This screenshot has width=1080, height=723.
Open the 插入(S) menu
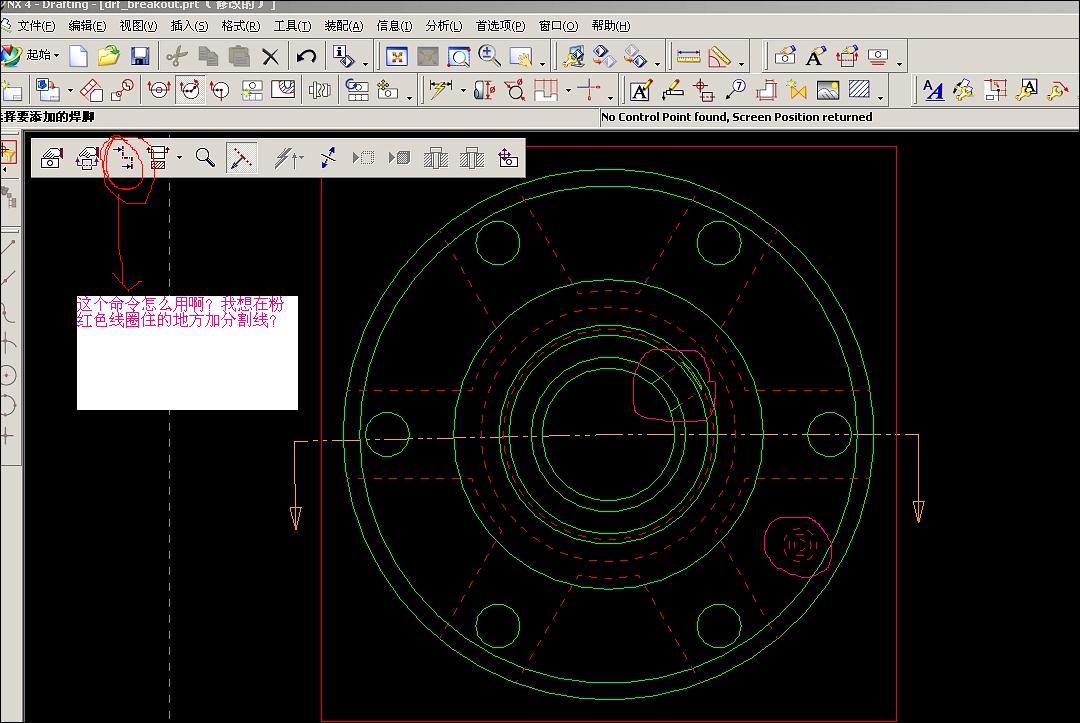(189, 26)
